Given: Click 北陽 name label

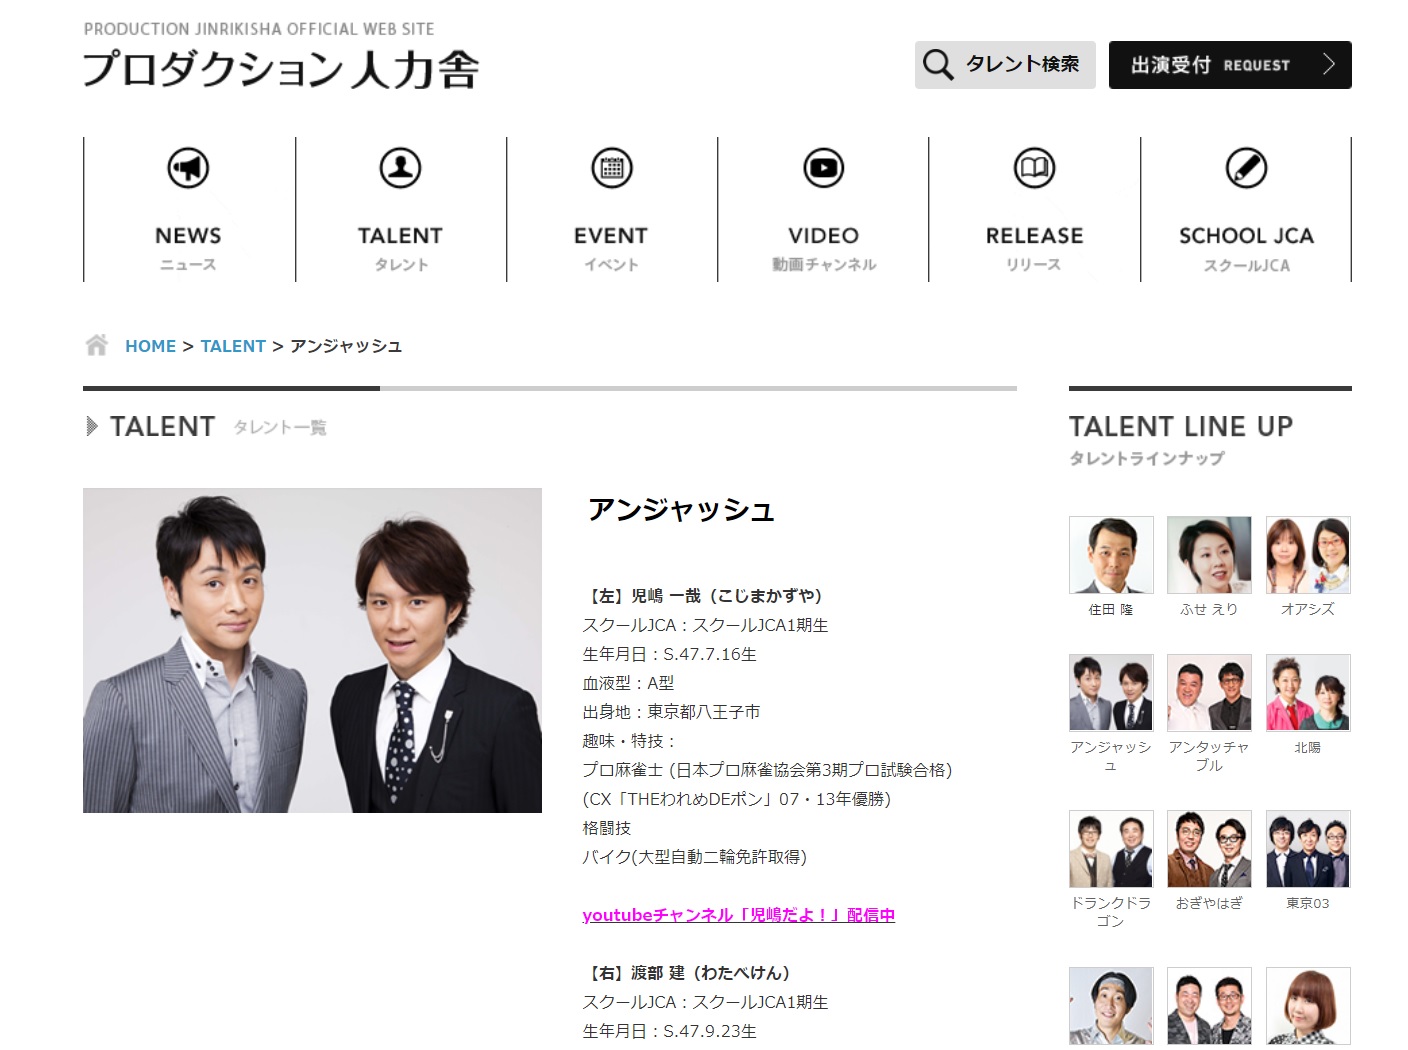Looking at the screenshot, I should (x=1308, y=747).
